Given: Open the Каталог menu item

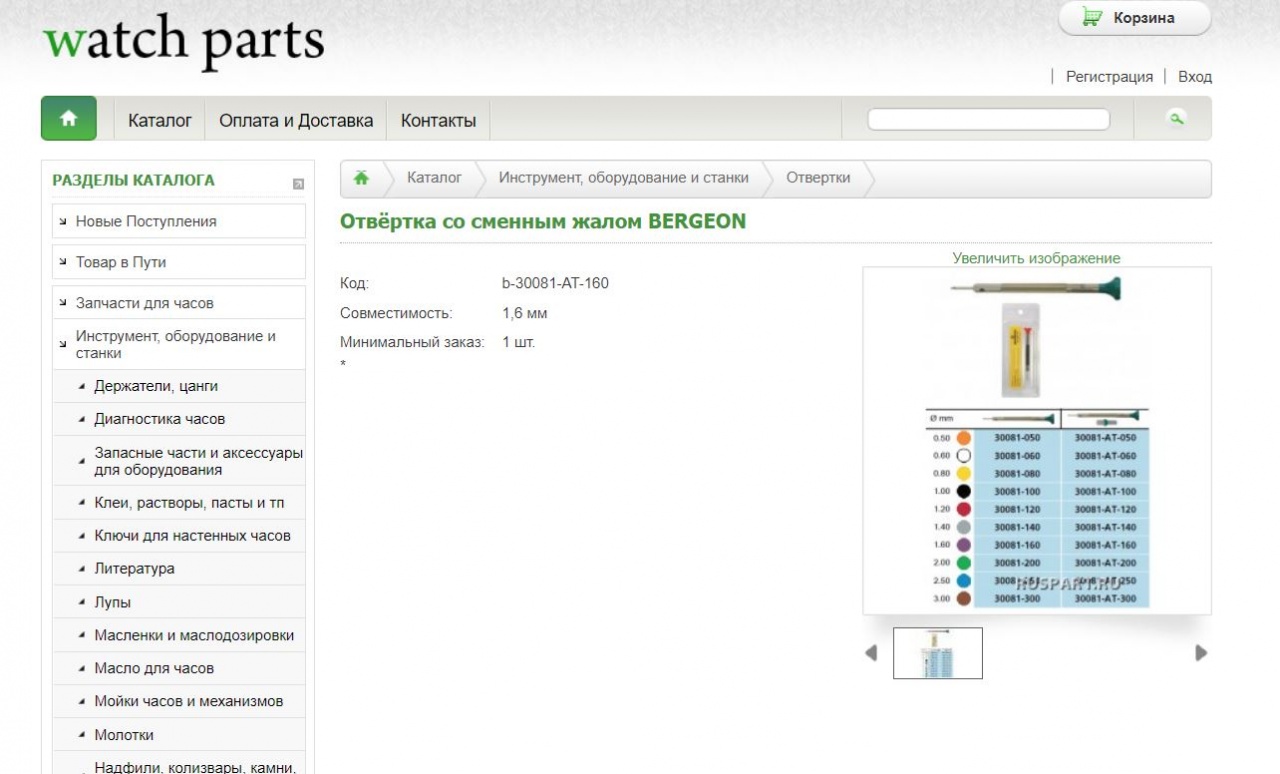Looking at the screenshot, I should tap(160, 120).
